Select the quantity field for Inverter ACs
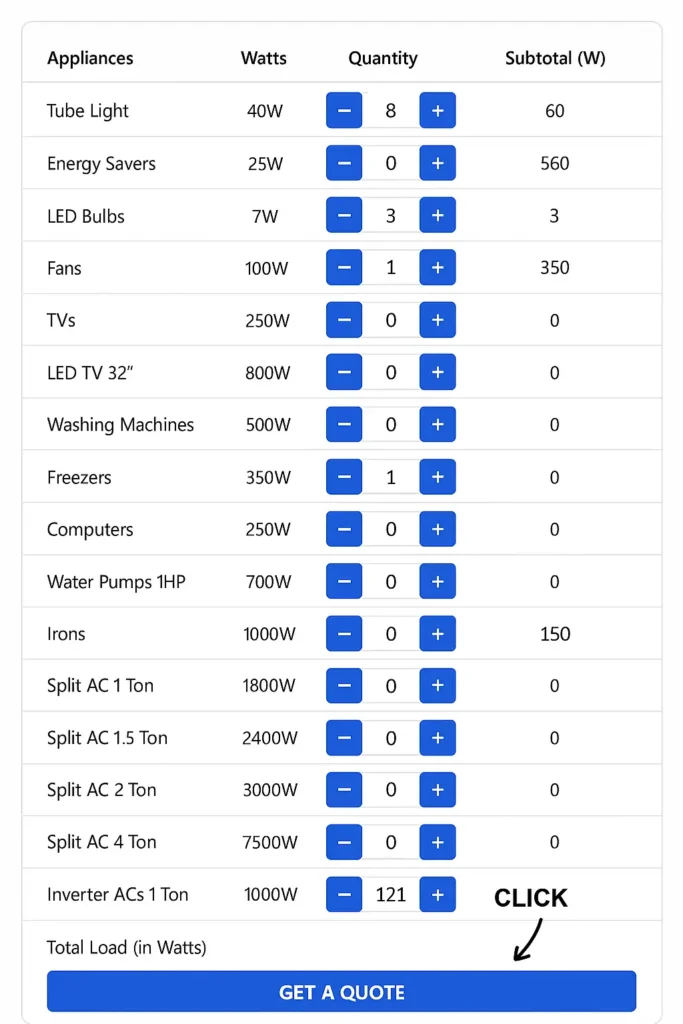This screenshot has height=1024, width=683. [x=391, y=894]
